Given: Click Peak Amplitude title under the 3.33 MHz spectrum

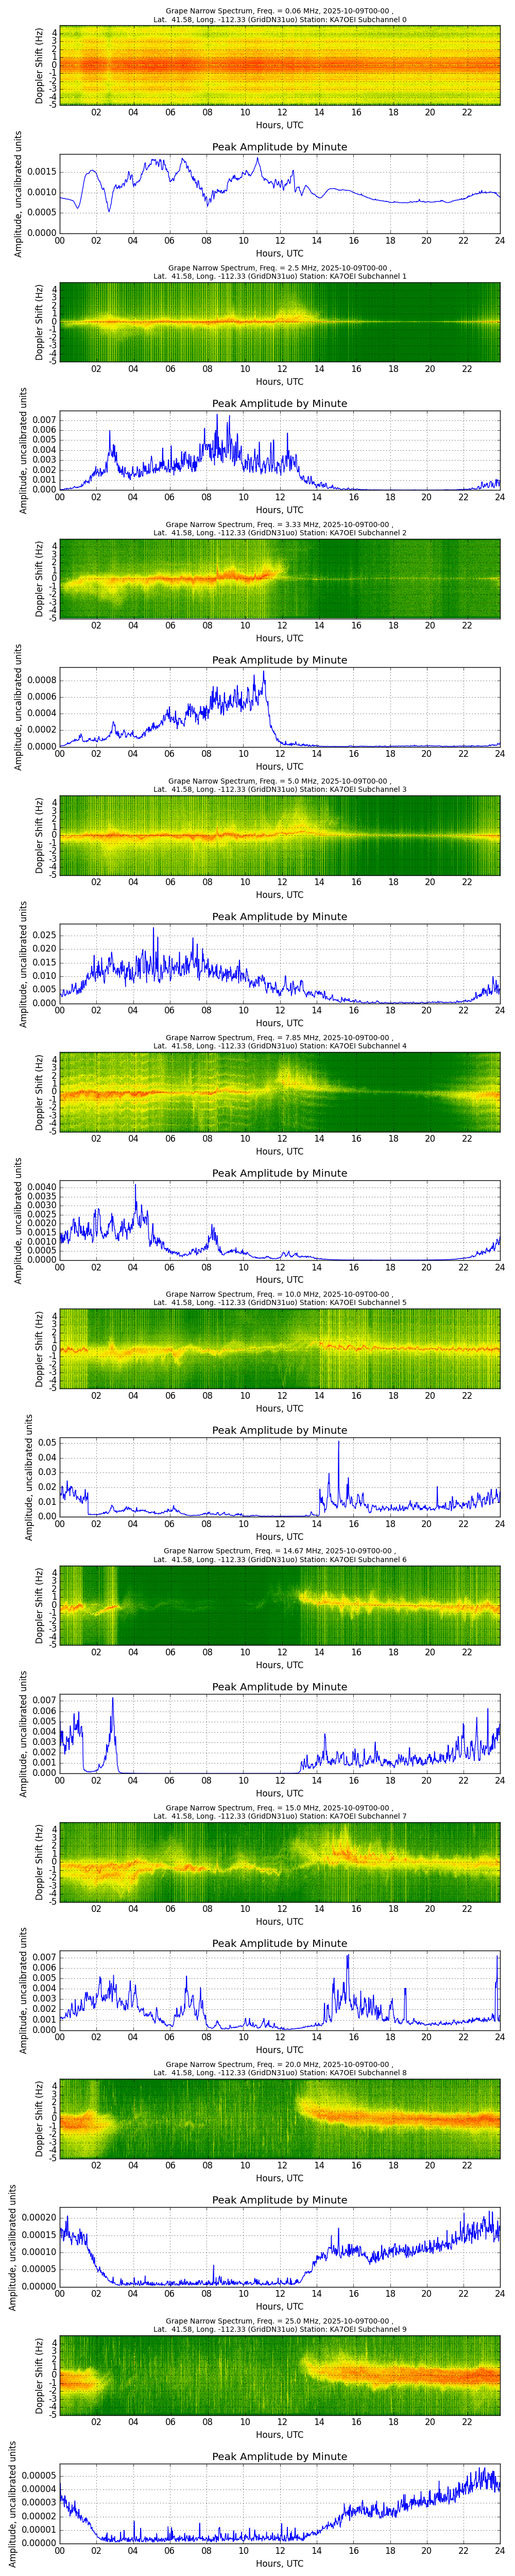Looking at the screenshot, I should [280, 660].
